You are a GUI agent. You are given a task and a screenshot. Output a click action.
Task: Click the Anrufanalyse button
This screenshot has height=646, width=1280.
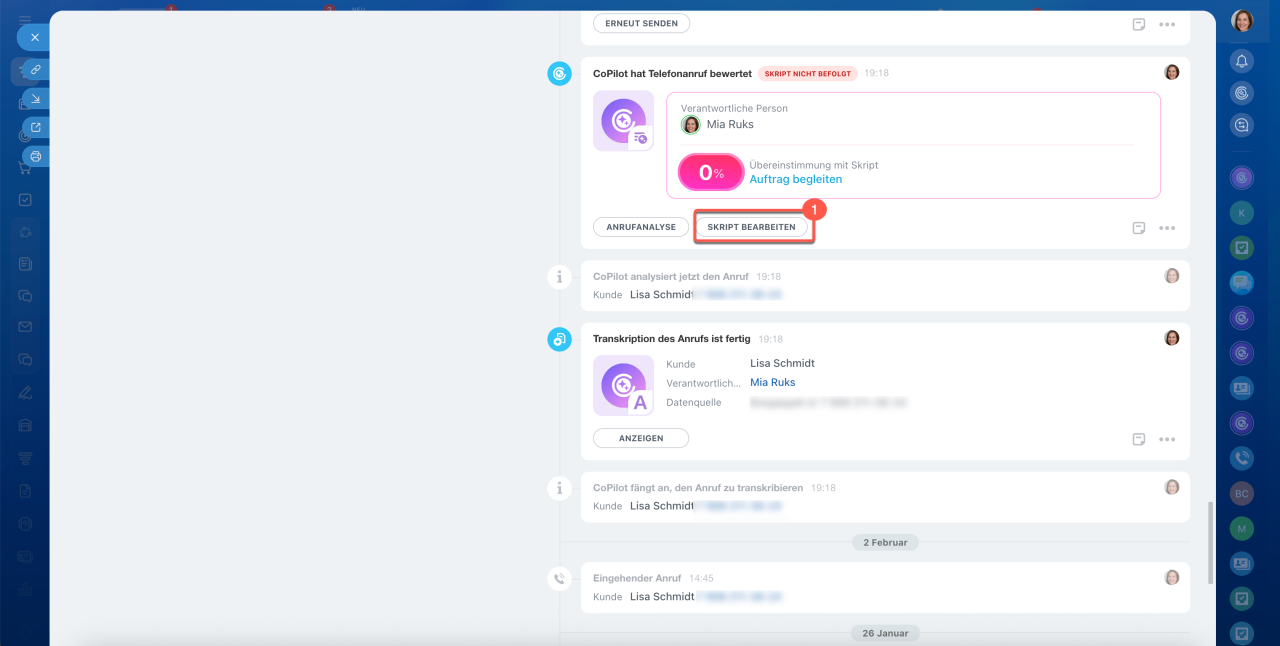coord(640,227)
